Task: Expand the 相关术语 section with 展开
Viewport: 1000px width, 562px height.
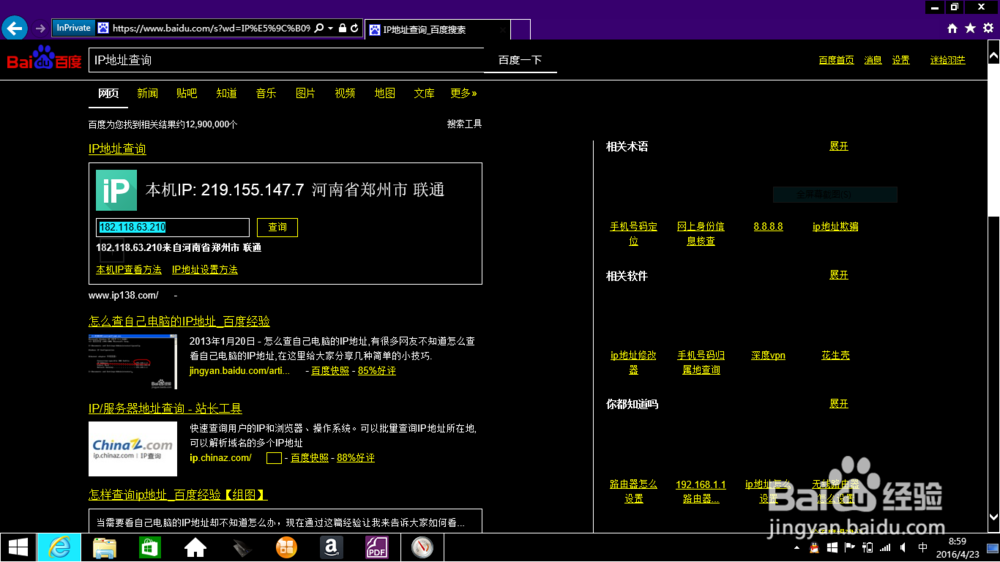Action: click(x=839, y=146)
